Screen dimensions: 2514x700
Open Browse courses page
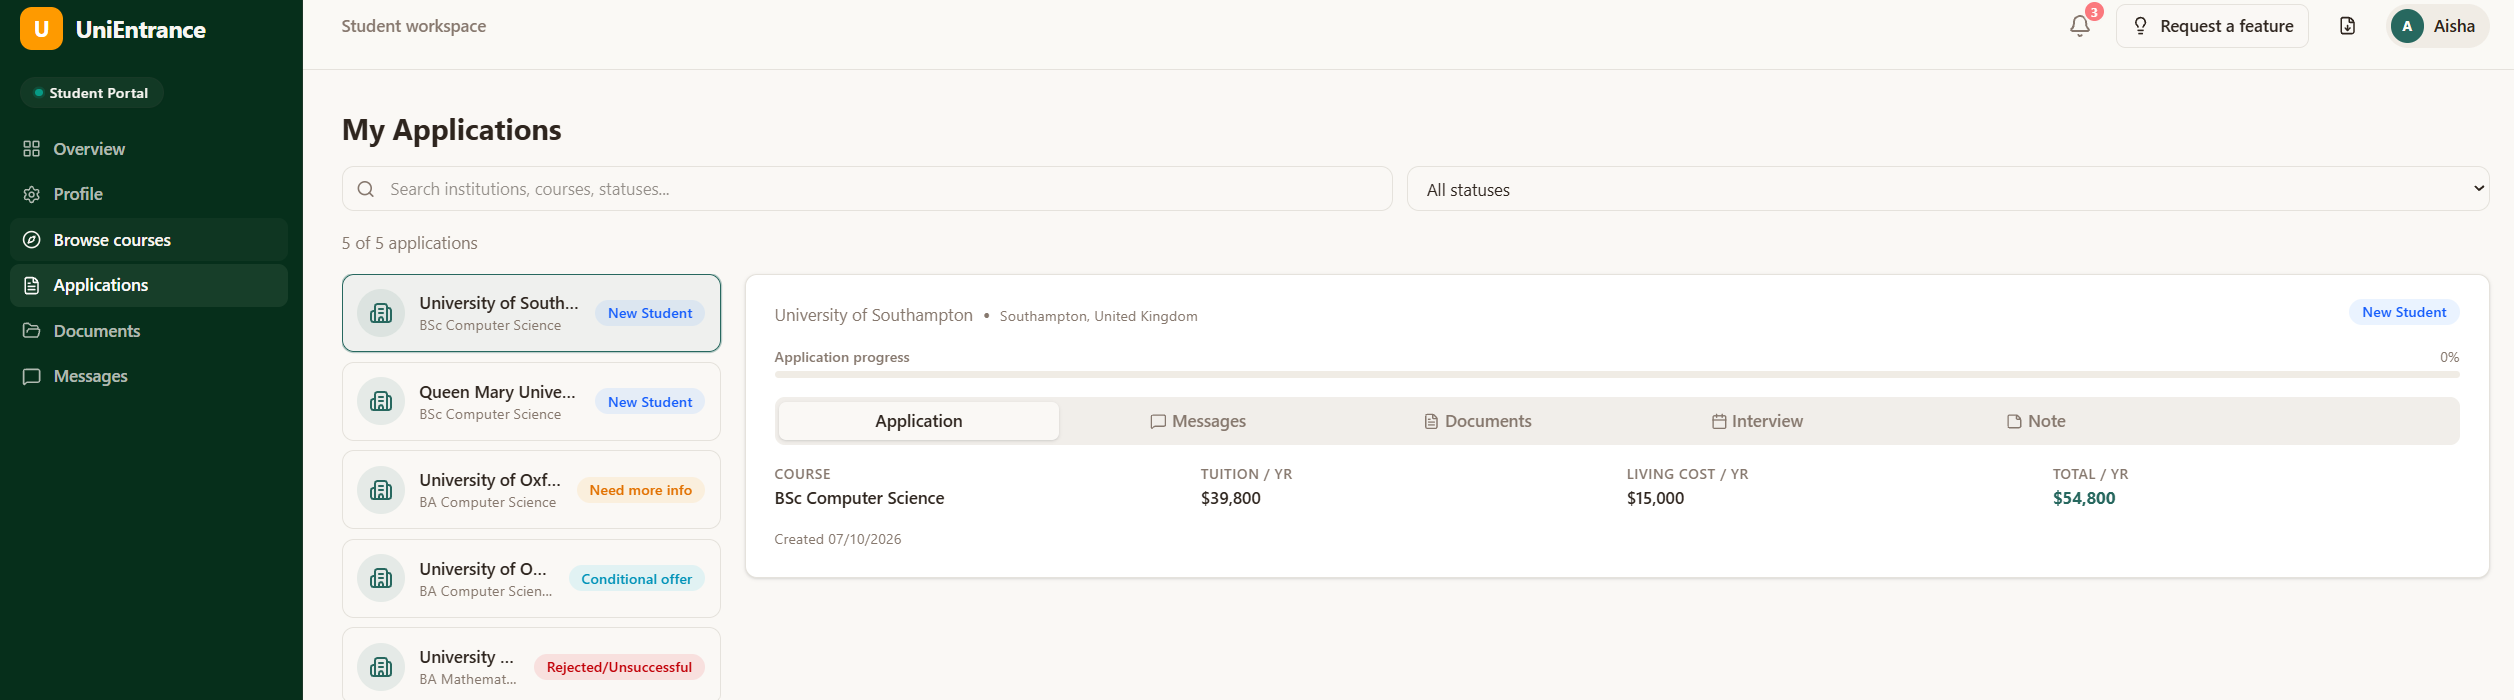coord(149,240)
